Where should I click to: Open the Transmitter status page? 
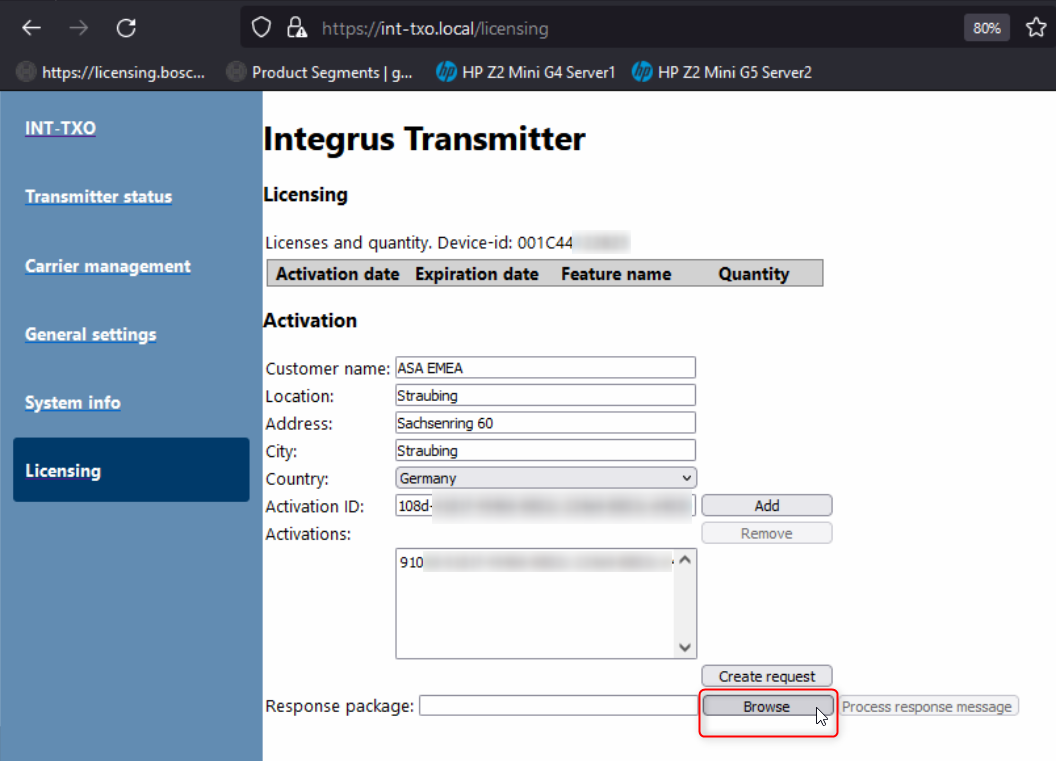click(x=98, y=197)
